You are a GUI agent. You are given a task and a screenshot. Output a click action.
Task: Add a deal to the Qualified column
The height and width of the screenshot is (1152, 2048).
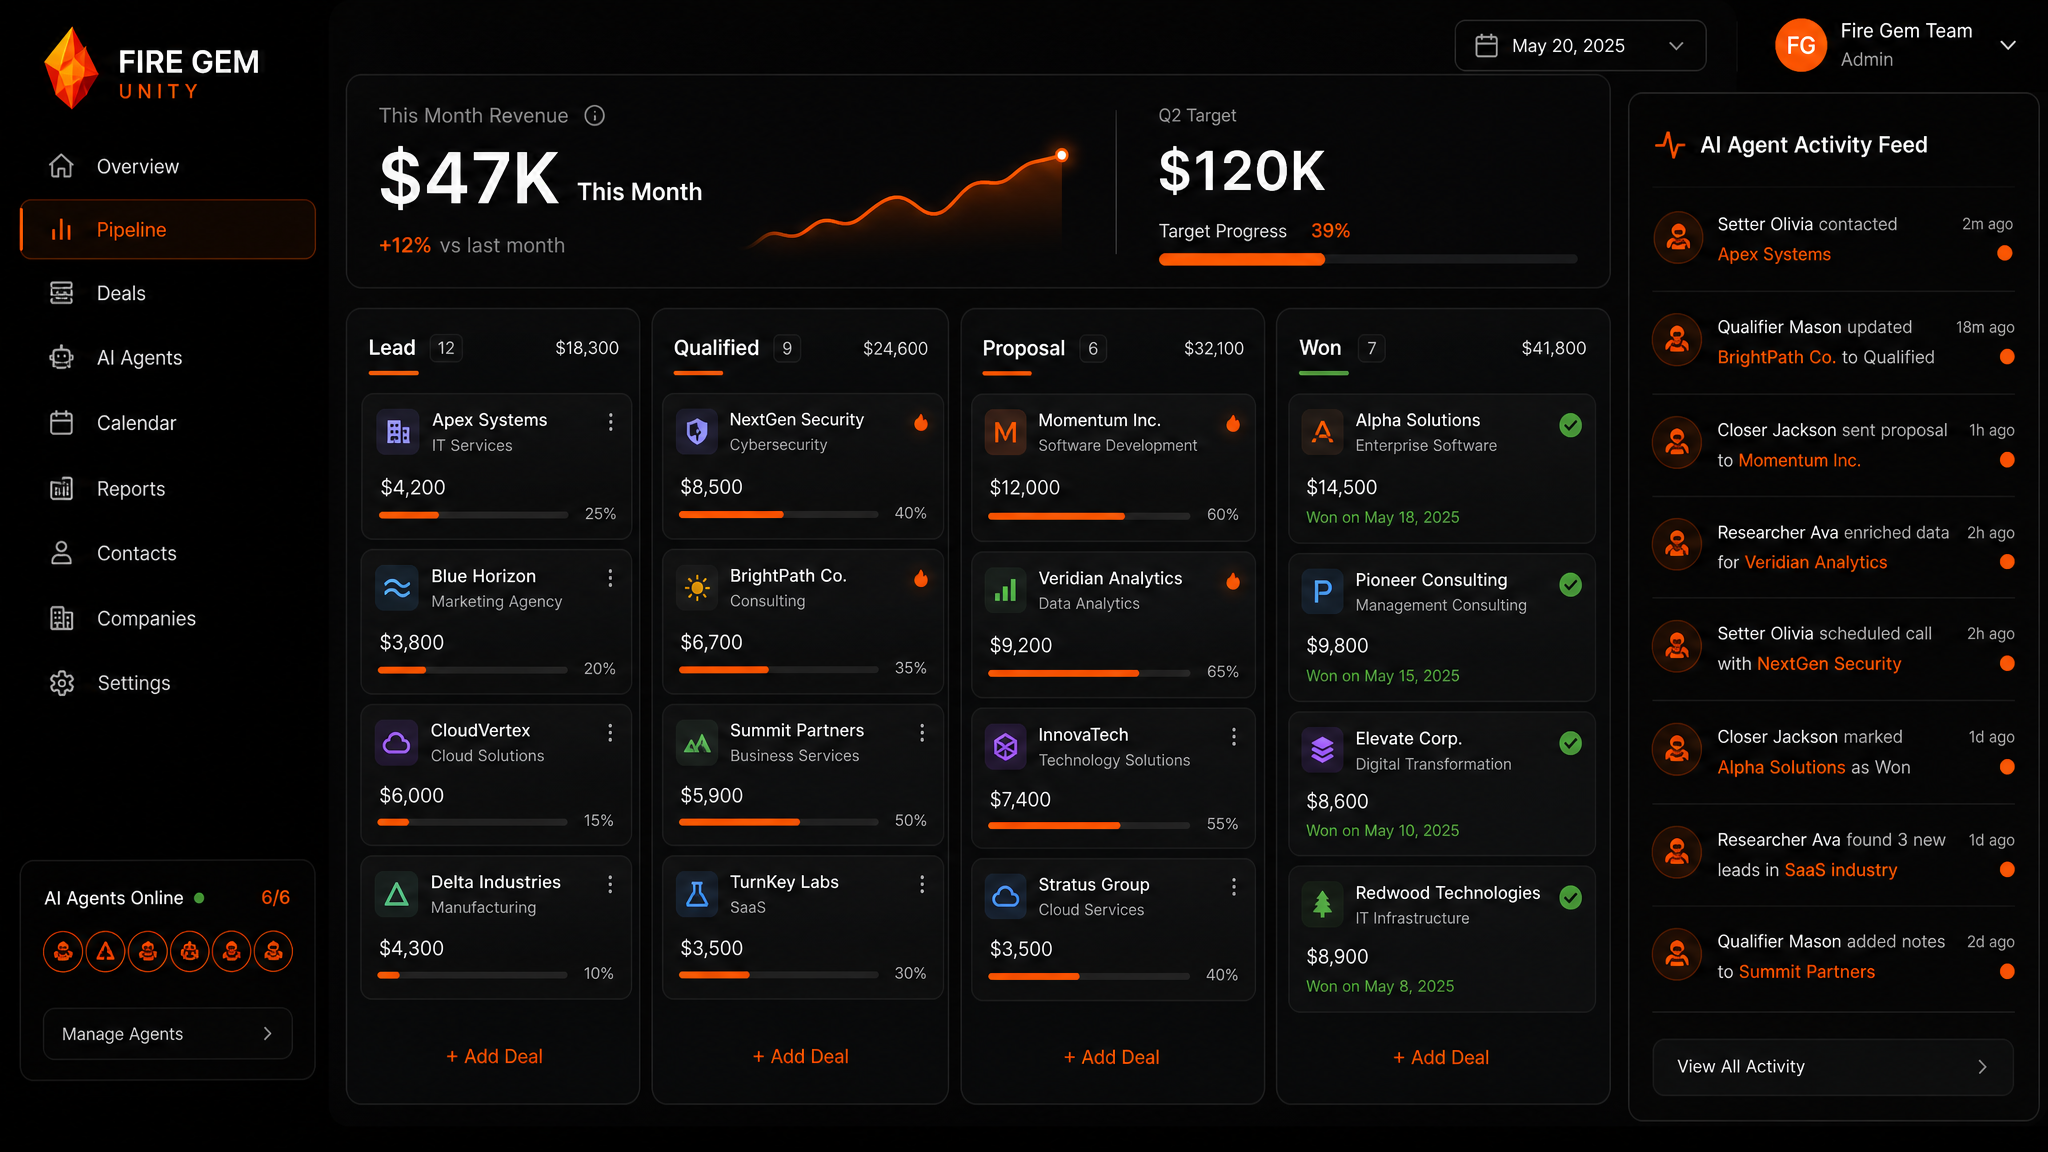[x=800, y=1056]
